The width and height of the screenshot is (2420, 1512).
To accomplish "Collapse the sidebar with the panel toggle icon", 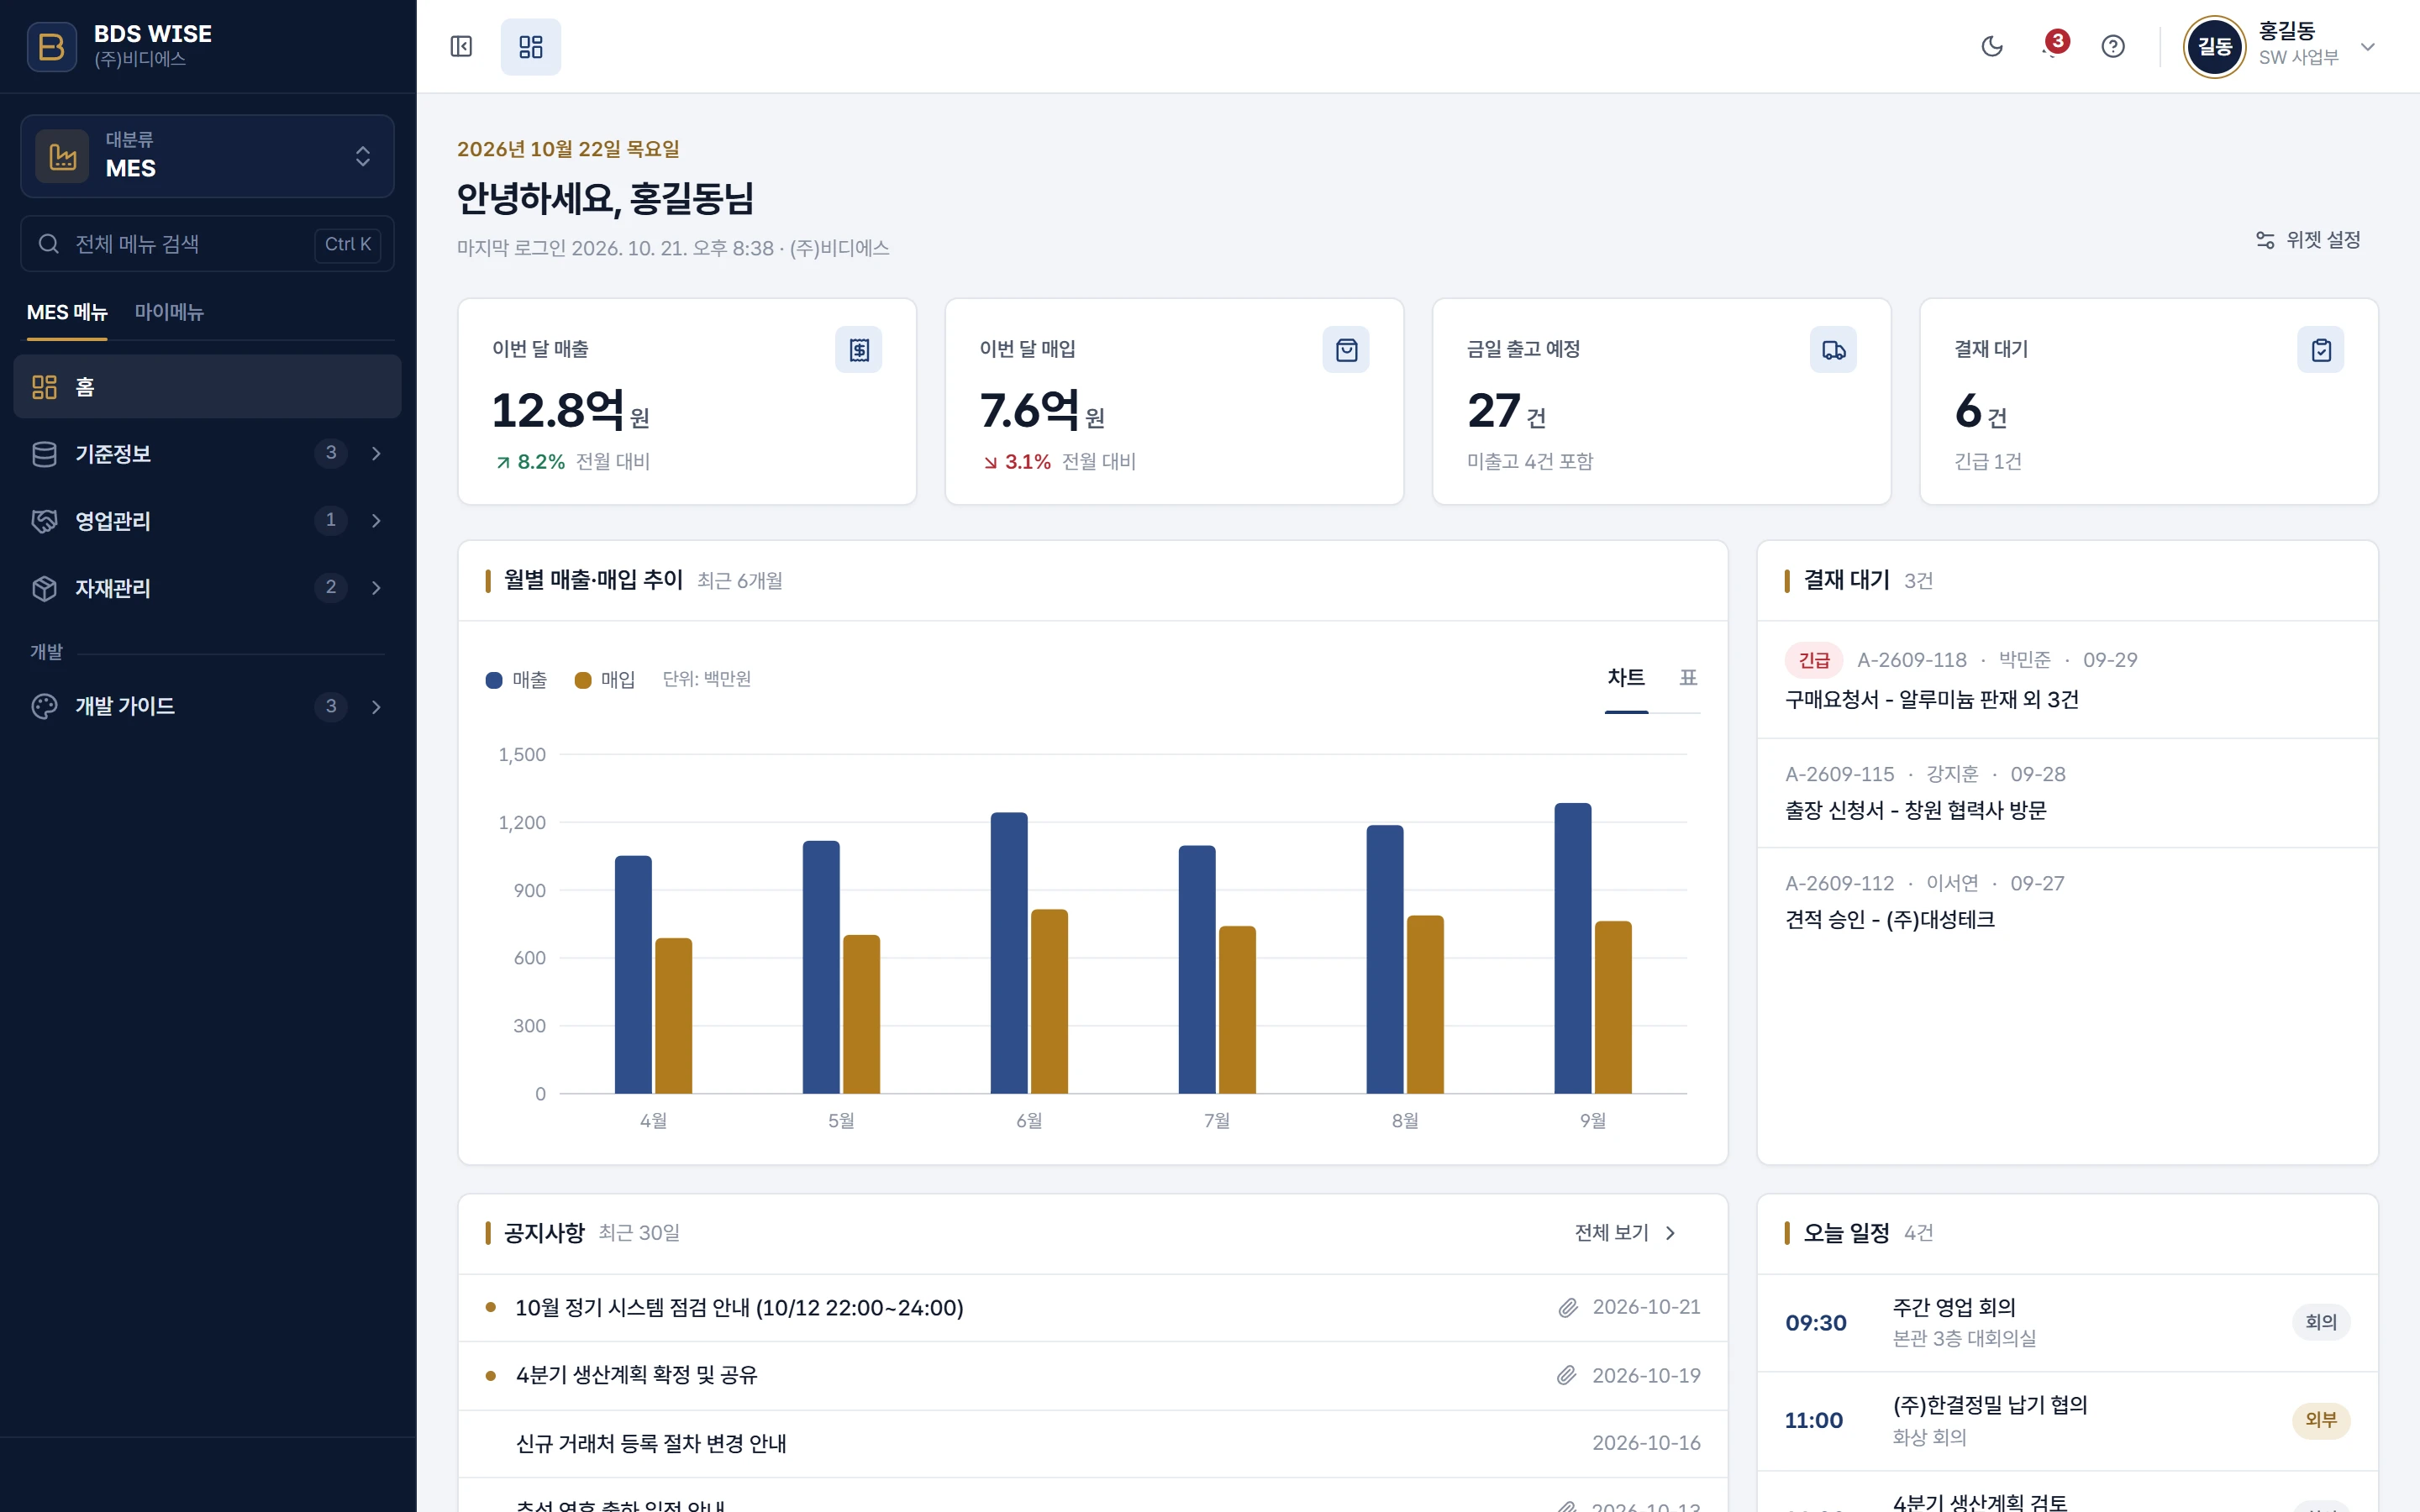I will pos(461,46).
